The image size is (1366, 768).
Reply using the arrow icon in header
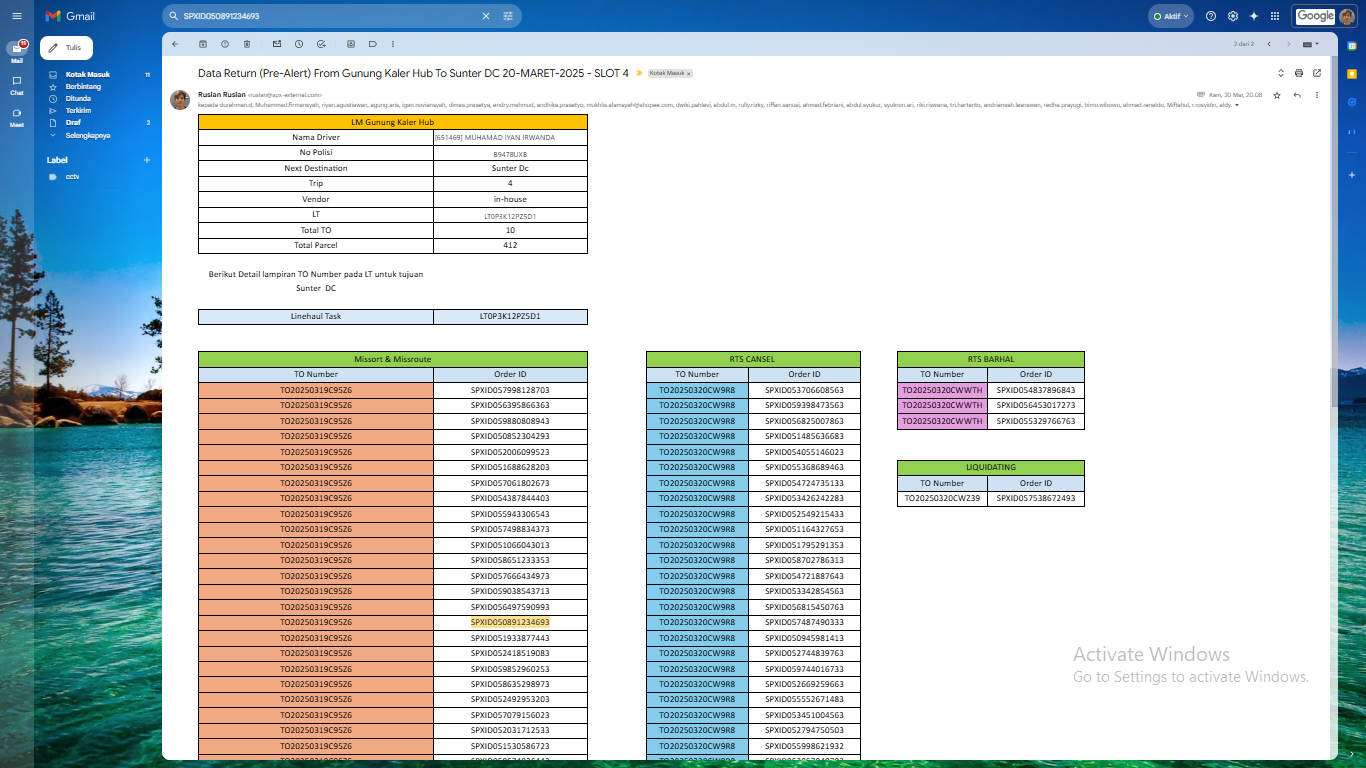pyautogui.click(x=1297, y=95)
